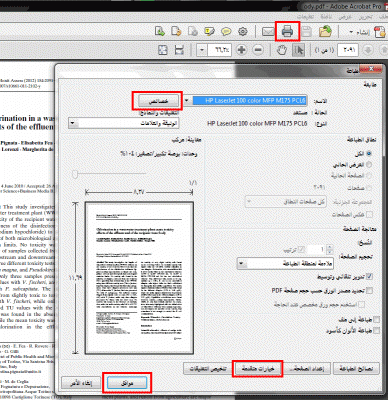Click the gear settings toolbar icon
The image size is (388, 400).
pos(243,32)
